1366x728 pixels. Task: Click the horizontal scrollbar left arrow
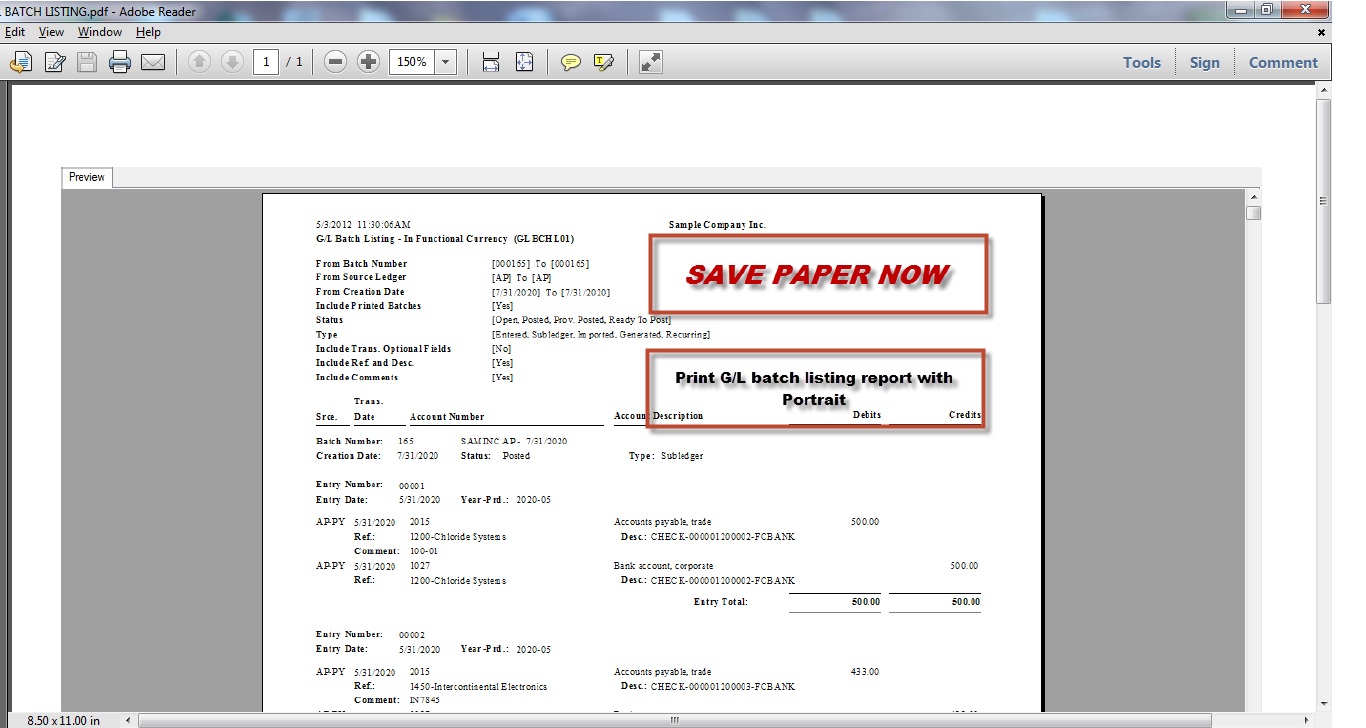pos(129,720)
